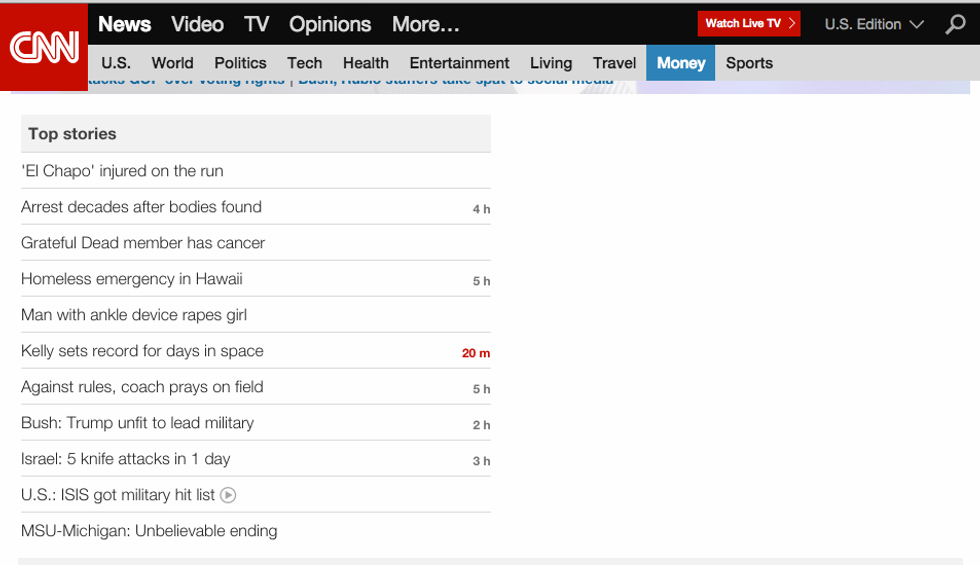Open "Kelly sets record for days in space"

point(142,351)
